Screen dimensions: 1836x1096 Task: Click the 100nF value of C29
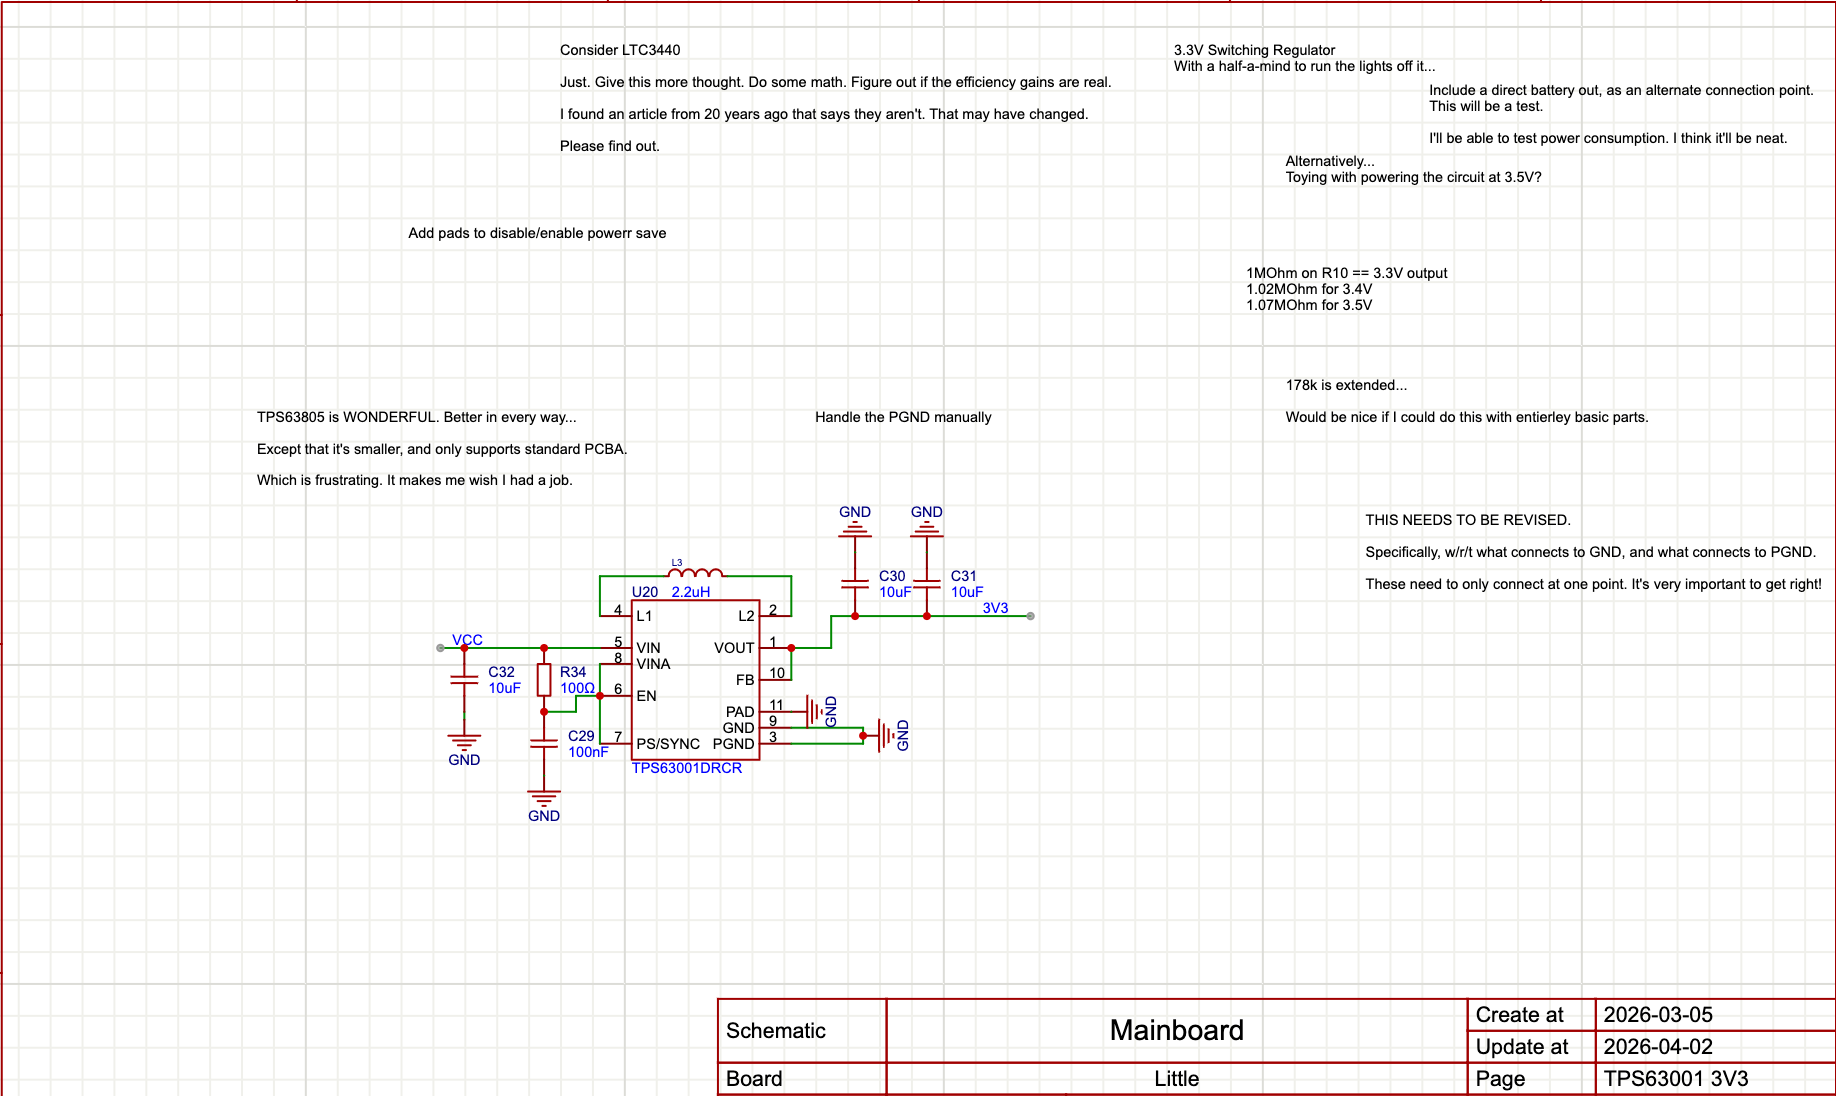[588, 752]
